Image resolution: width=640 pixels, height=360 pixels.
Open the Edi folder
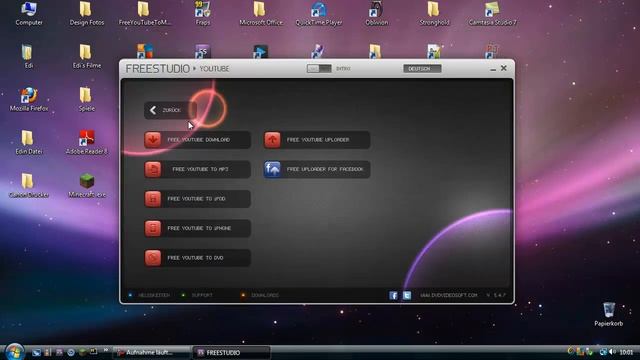pos(28,56)
